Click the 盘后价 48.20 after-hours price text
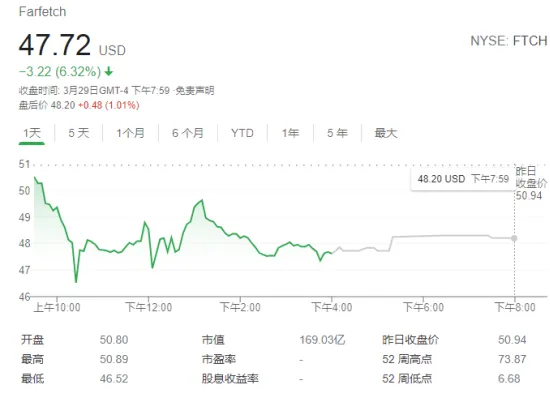 (x=47, y=105)
